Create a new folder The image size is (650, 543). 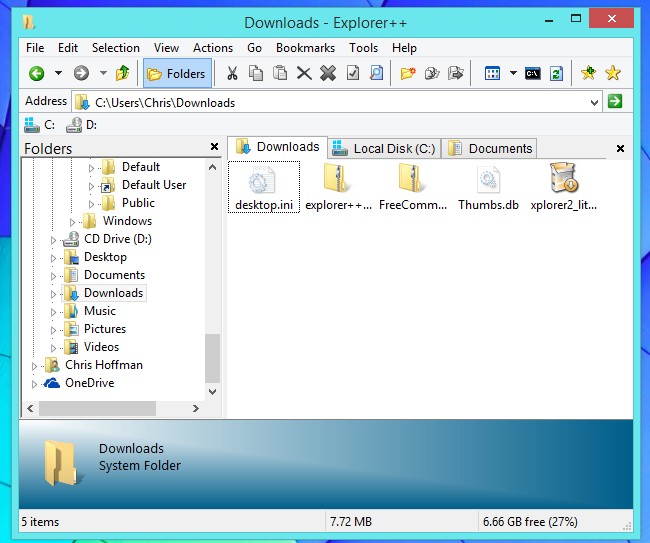coord(408,73)
